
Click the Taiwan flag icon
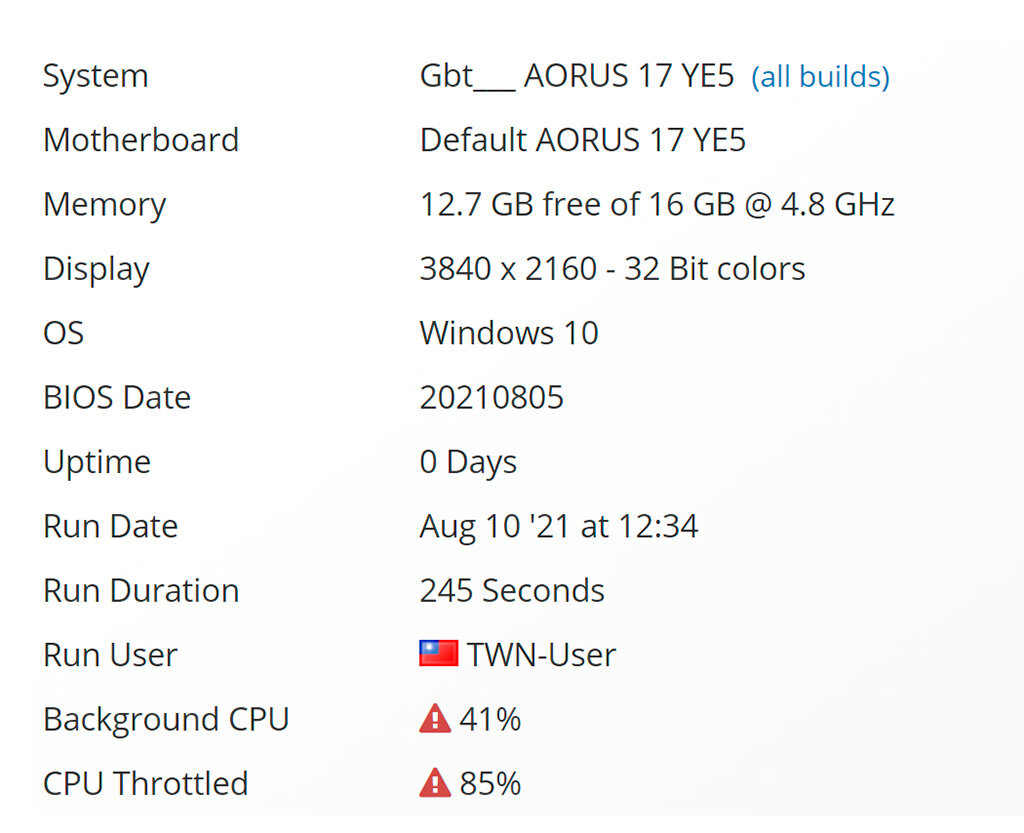coord(438,654)
